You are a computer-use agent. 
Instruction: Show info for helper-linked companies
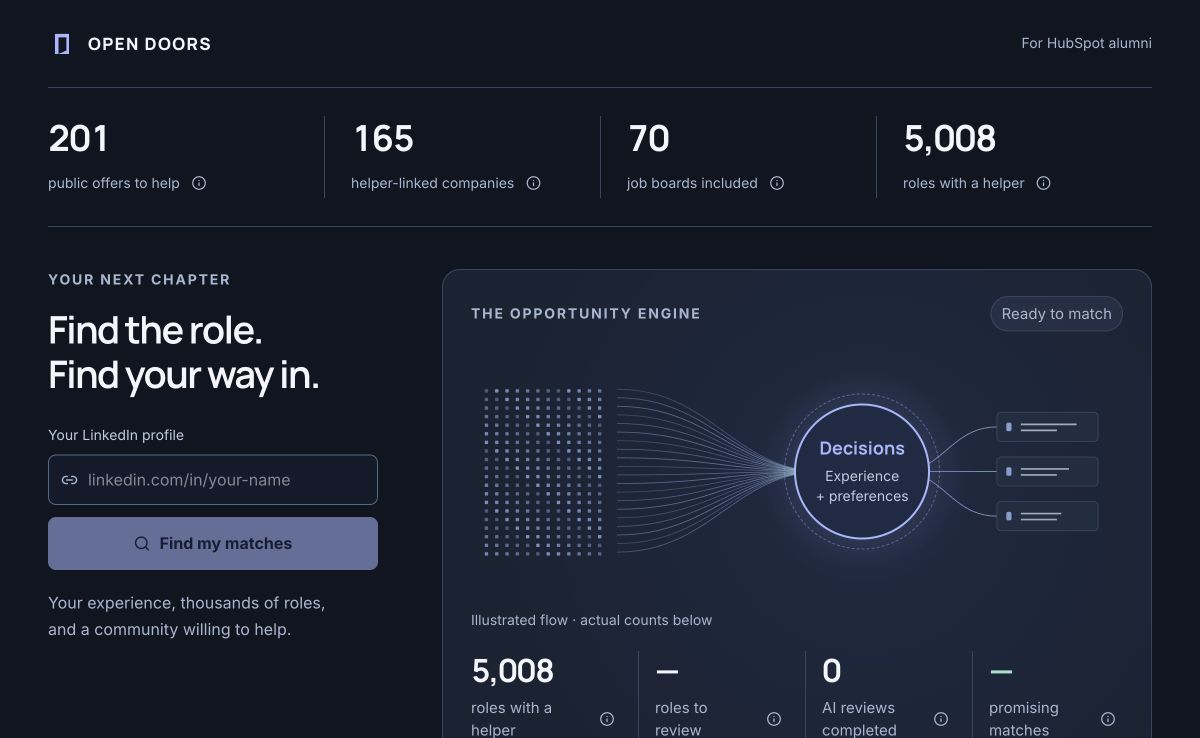534,183
